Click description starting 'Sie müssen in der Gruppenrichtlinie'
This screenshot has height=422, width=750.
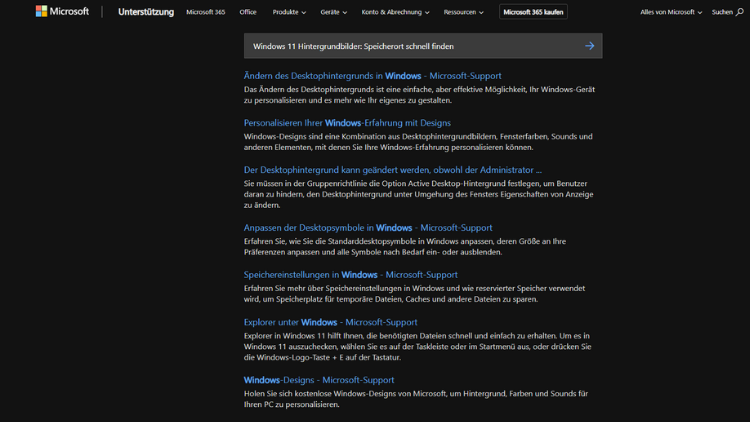(419, 194)
